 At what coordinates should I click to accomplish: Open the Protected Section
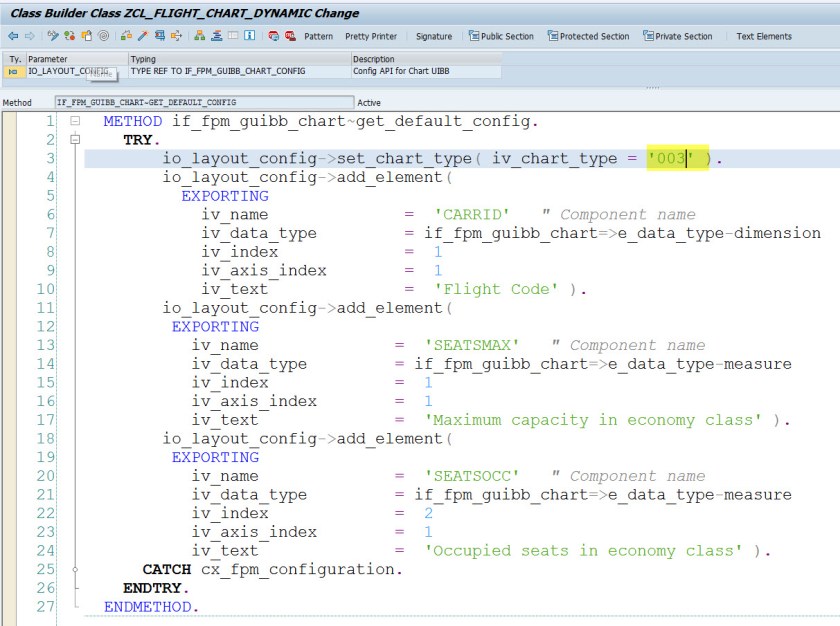(x=588, y=36)
